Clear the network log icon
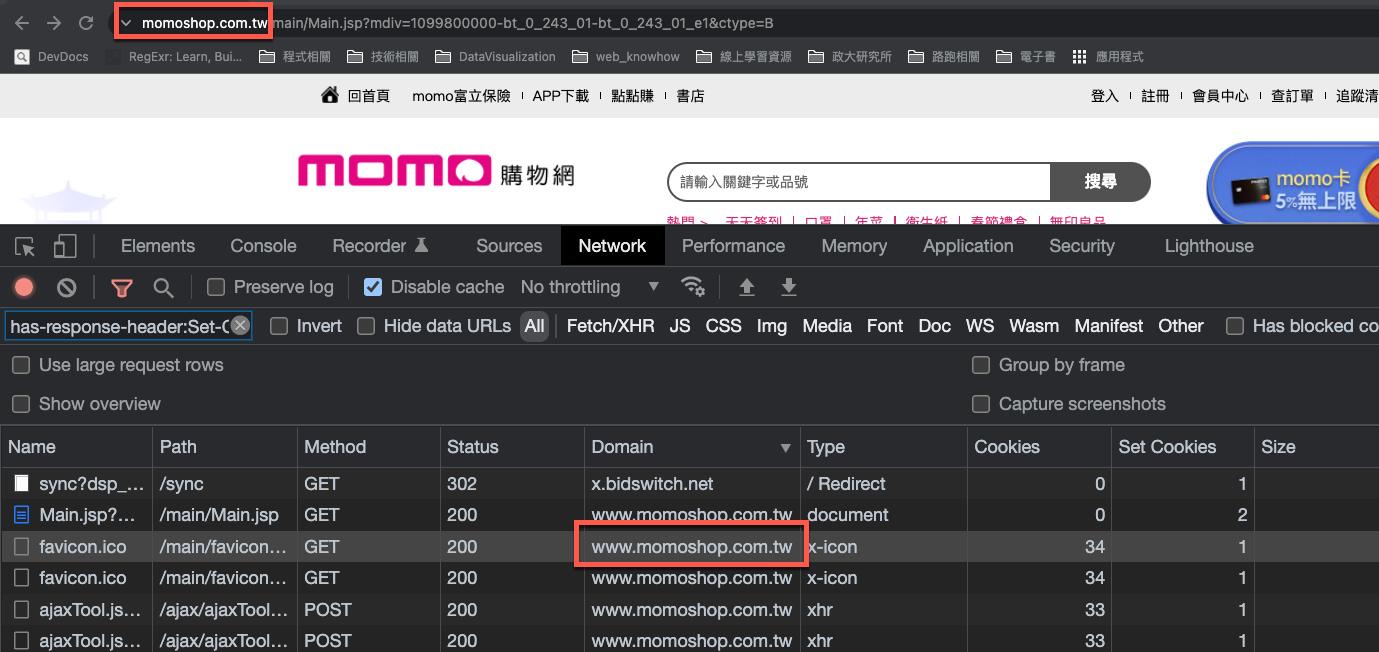1379x652 pixels. pyautogui.click(x=67, y=288)
